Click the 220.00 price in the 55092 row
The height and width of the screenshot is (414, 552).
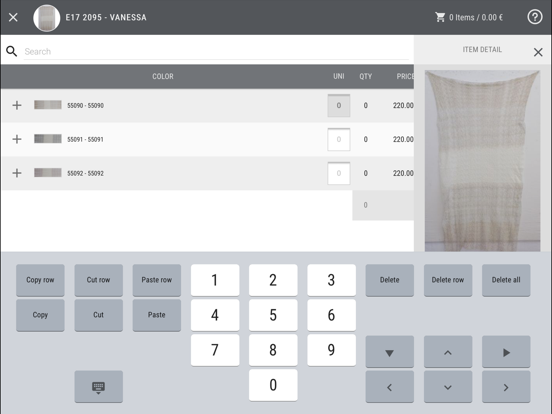[403, 173]
